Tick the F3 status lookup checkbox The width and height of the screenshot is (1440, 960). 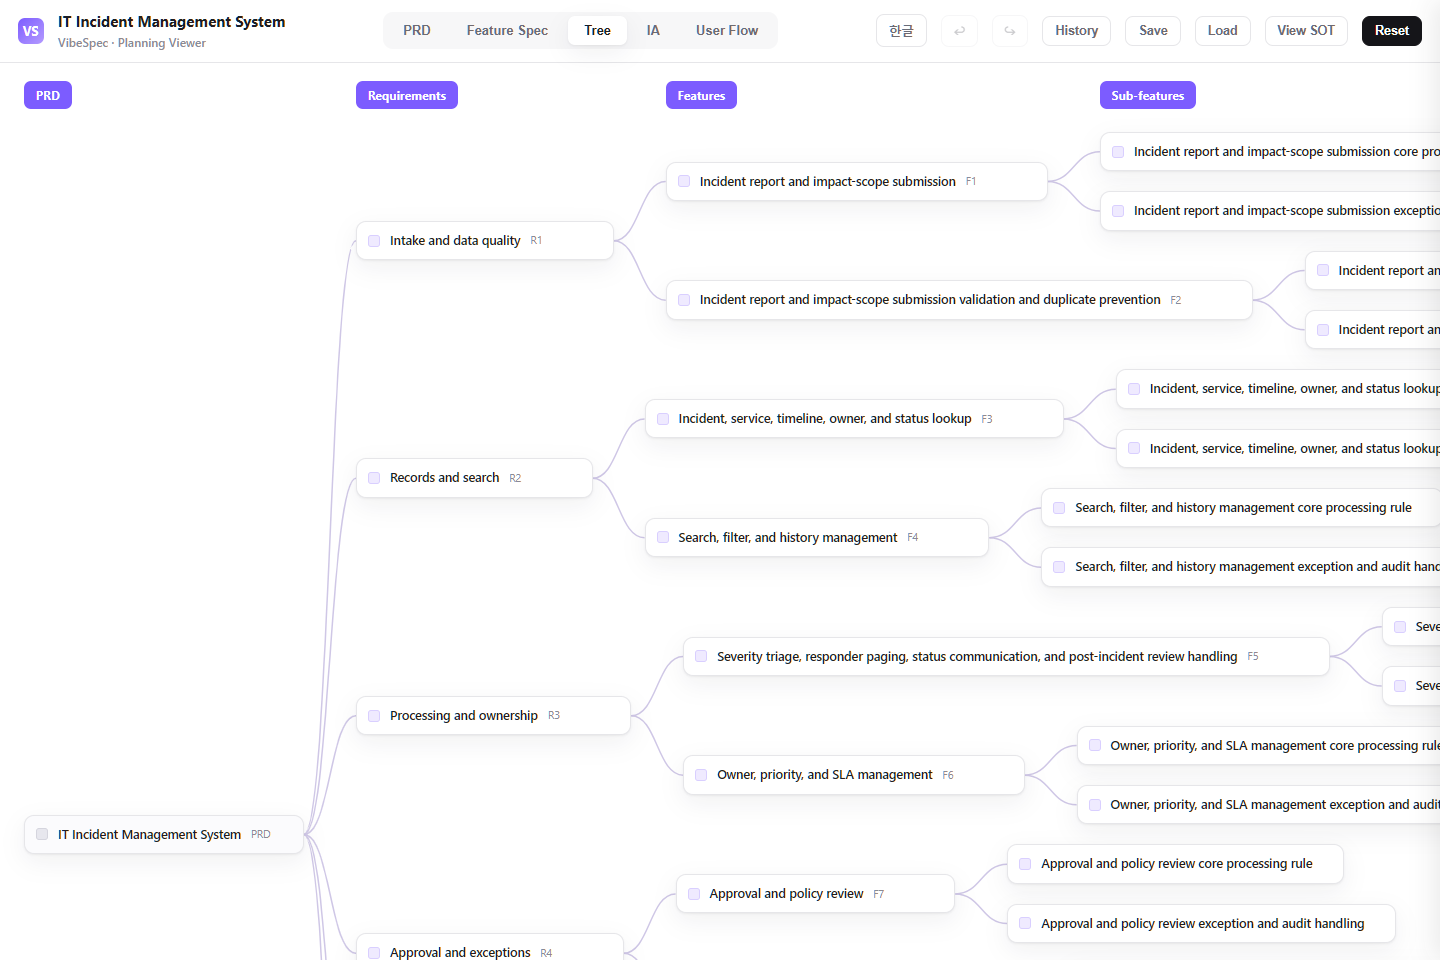[x=663, y=419]
